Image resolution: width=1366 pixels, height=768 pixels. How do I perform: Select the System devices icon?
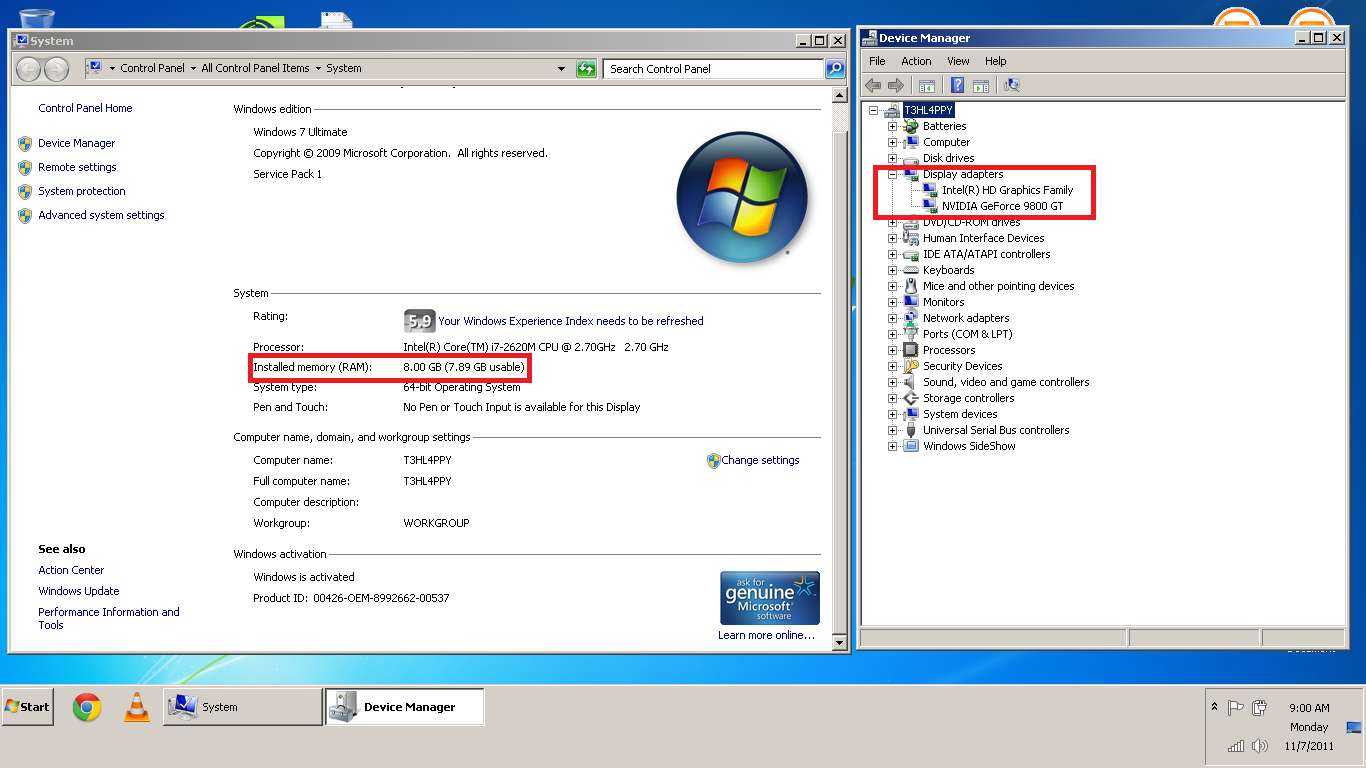911,414
